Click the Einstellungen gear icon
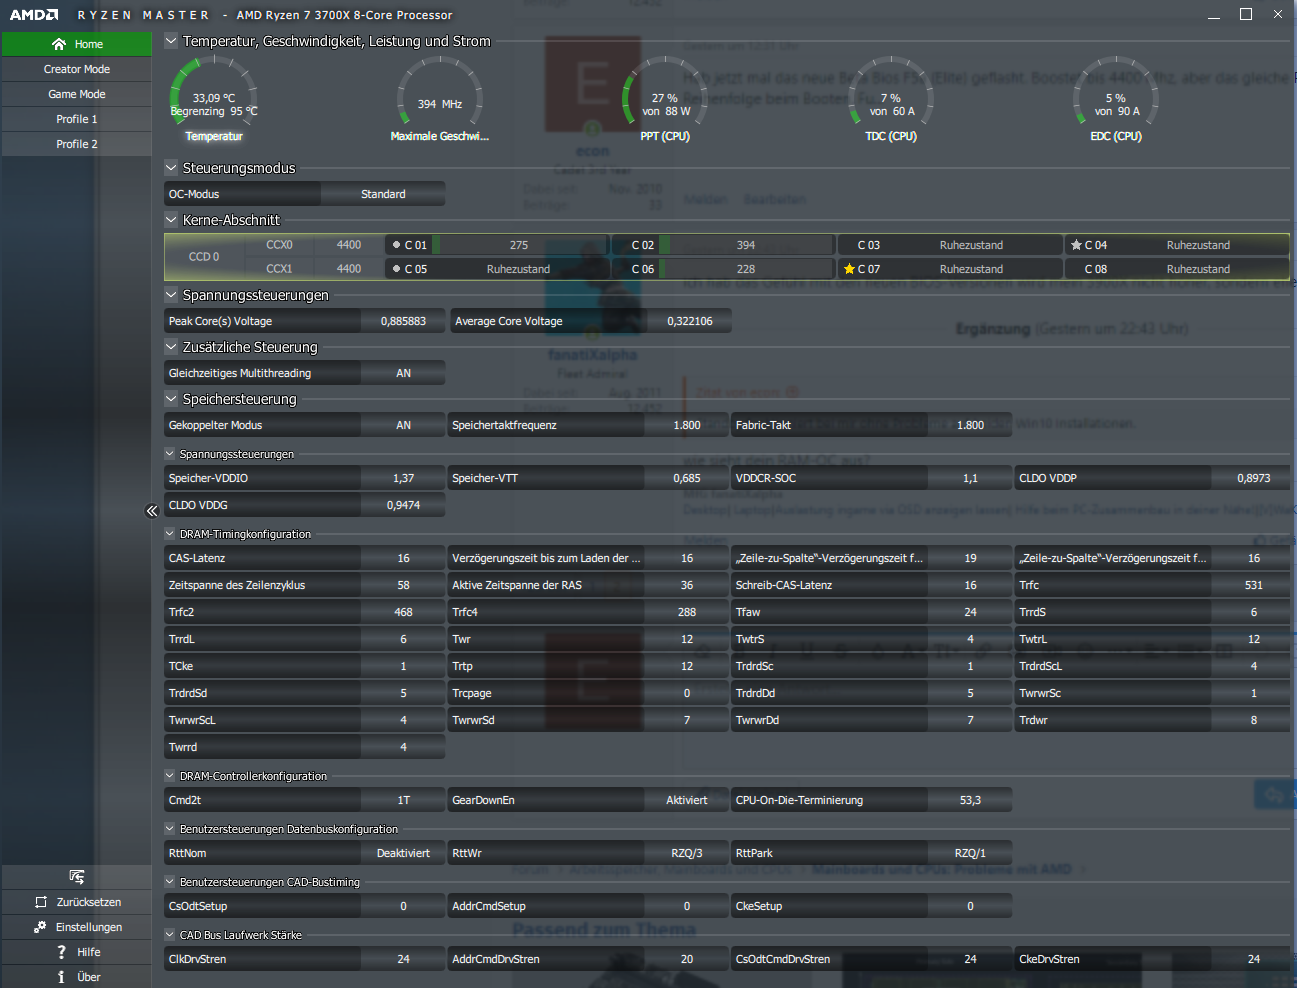Viewport: 1297px width, 988px height. tap(40, 927)
